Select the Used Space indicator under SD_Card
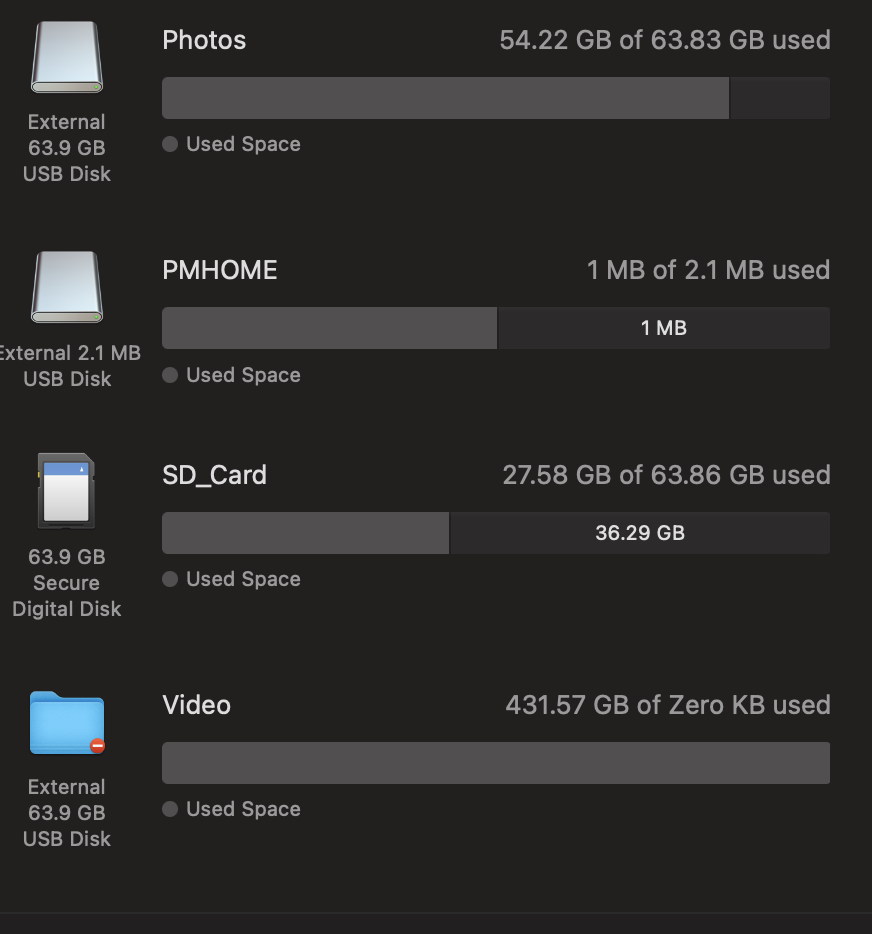 [x=170, y=579]
